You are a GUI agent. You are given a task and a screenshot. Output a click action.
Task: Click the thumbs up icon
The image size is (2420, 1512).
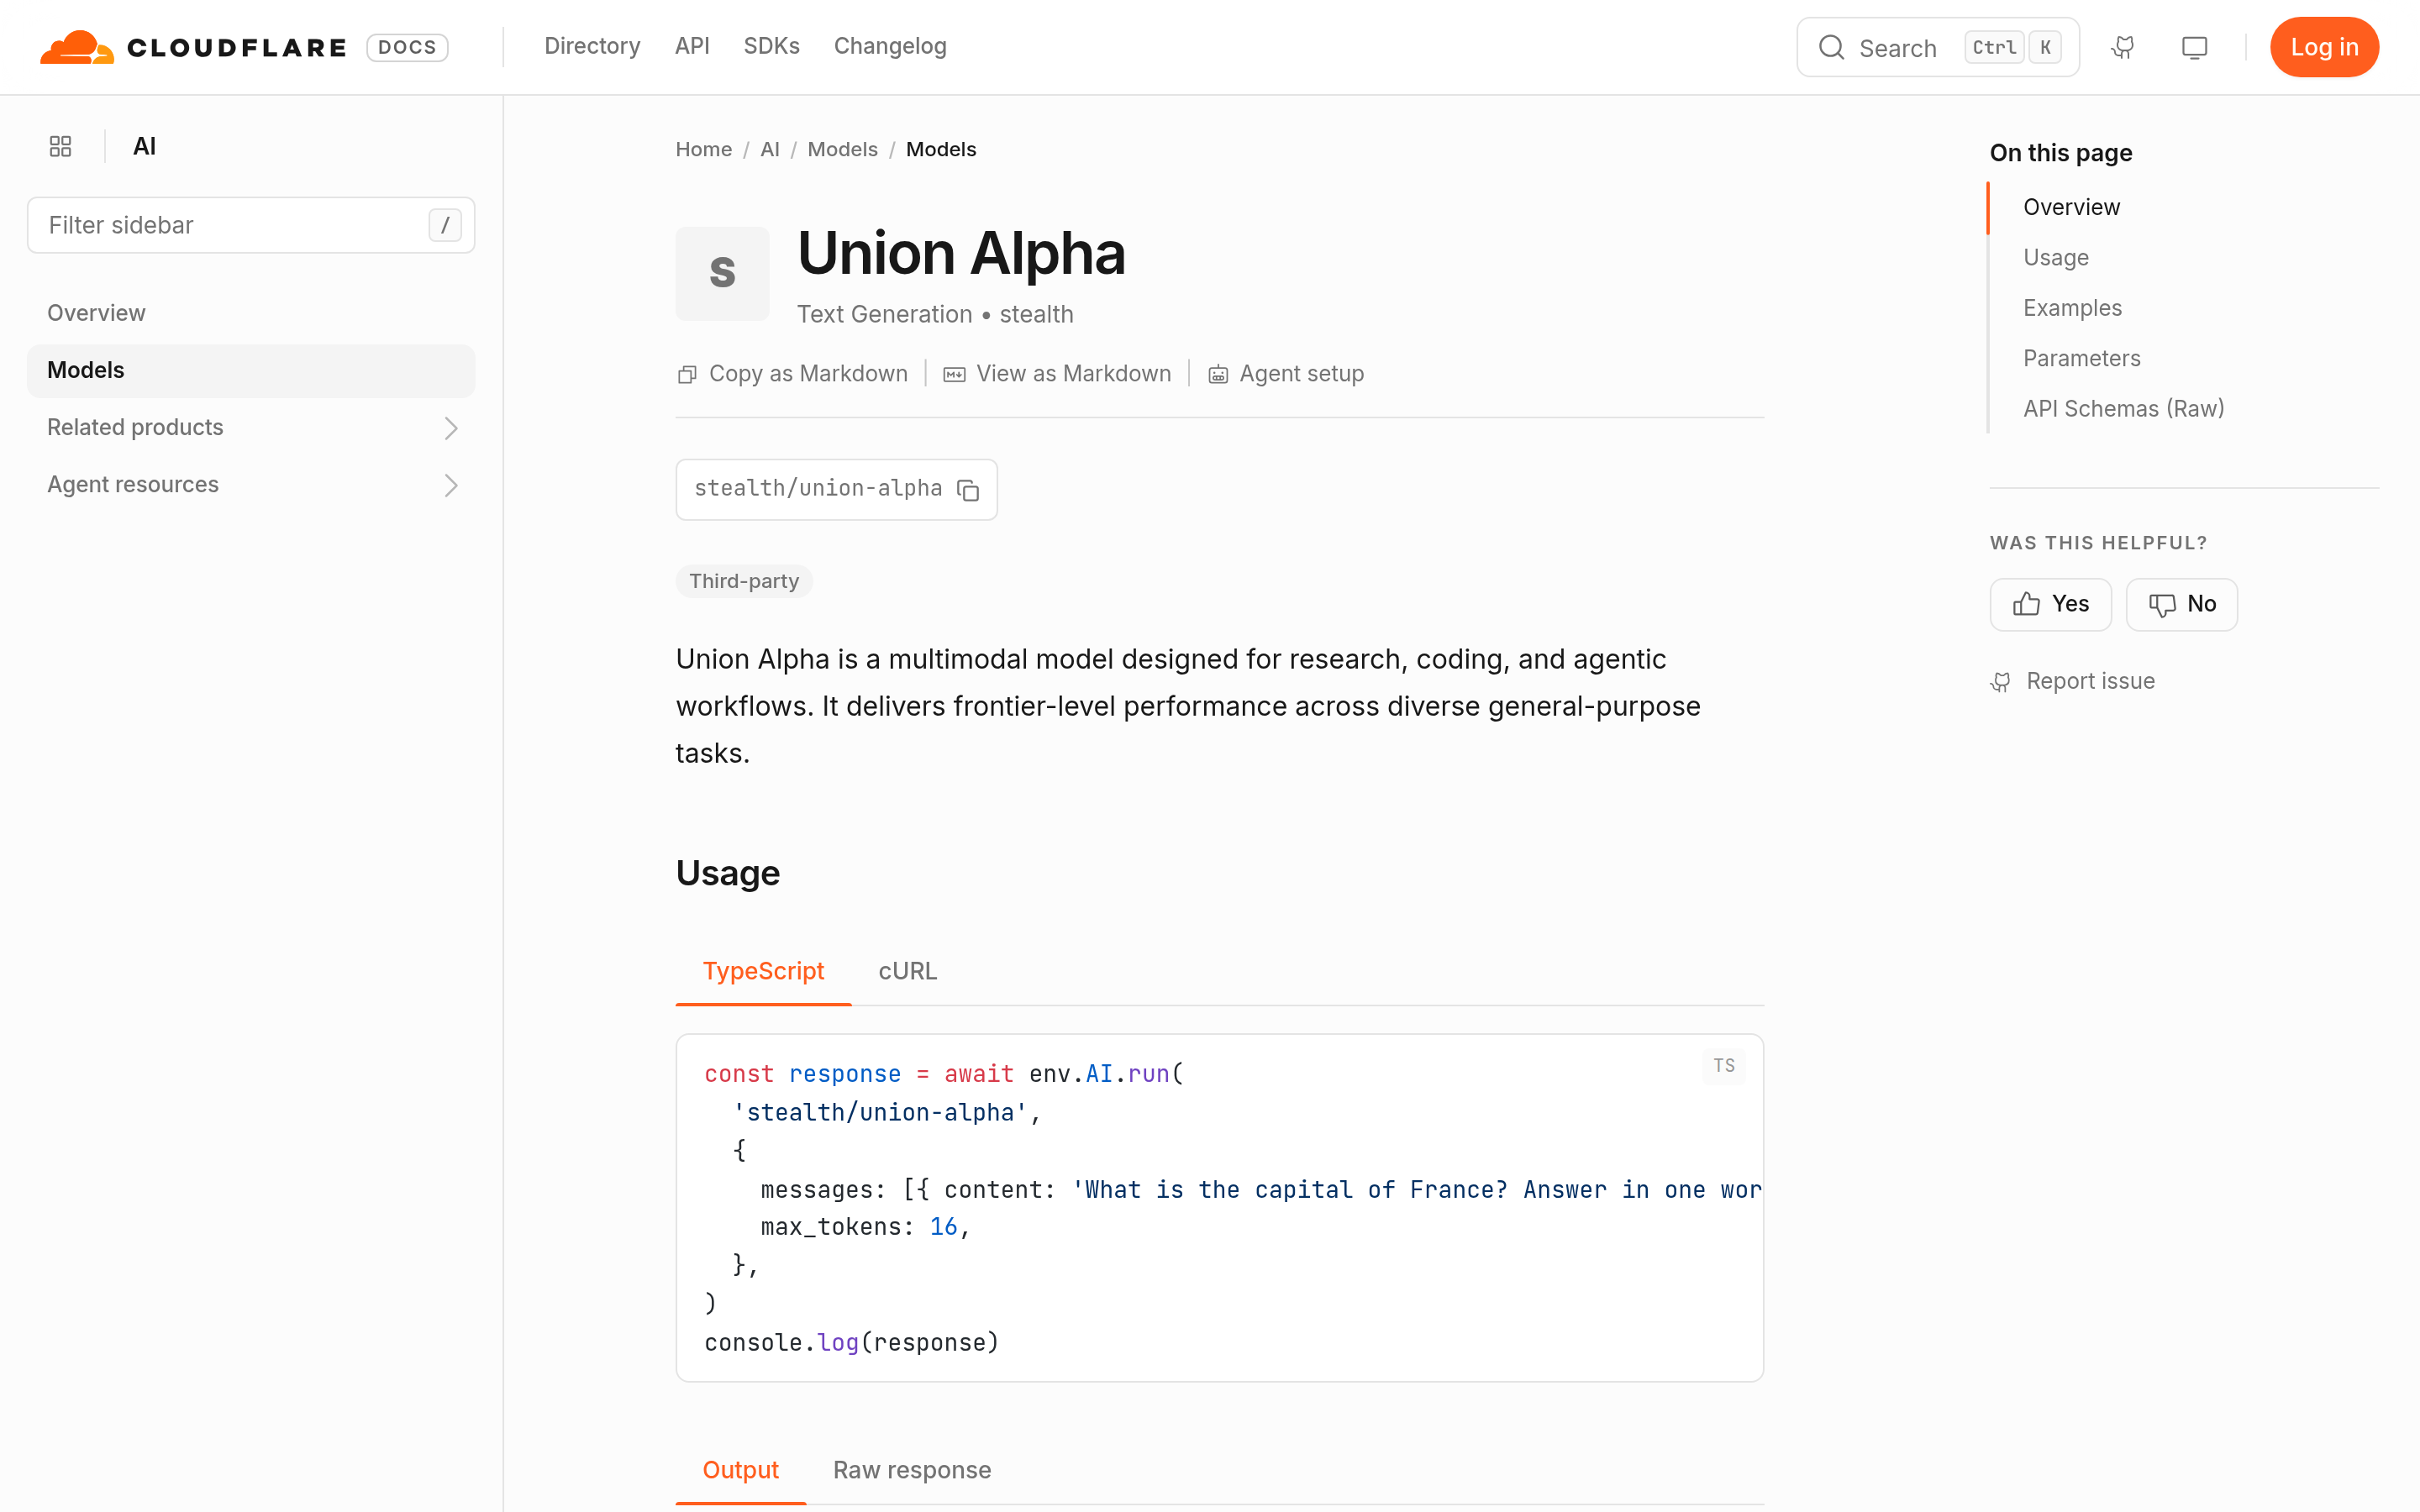coord(2026,604)
